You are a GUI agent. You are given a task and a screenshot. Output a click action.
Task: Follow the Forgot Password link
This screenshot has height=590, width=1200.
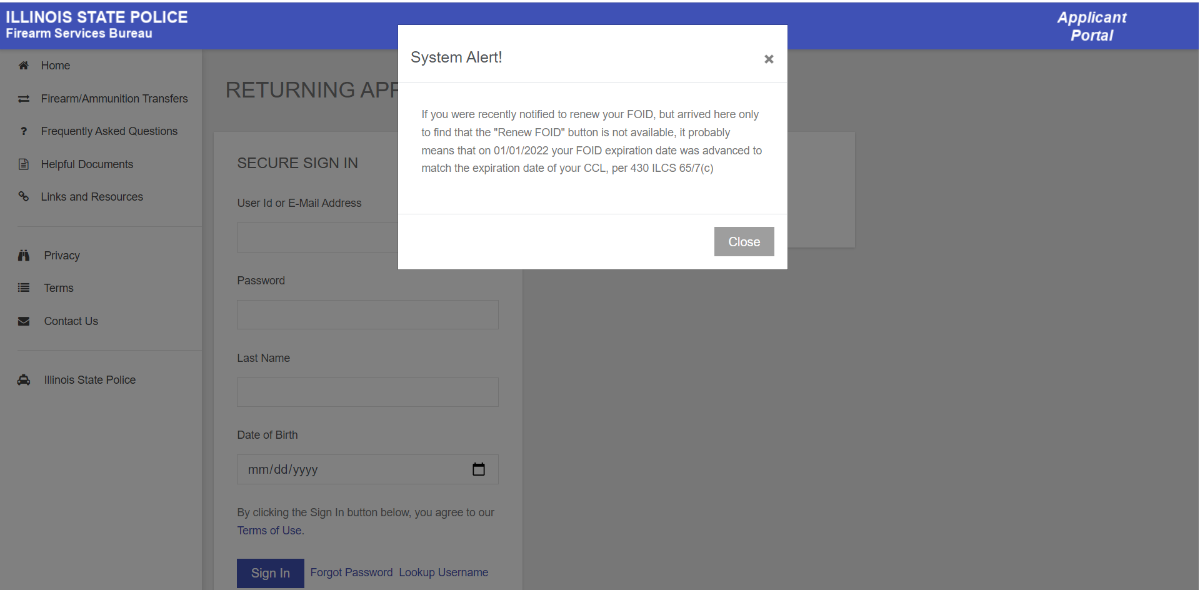pos(351,573)
